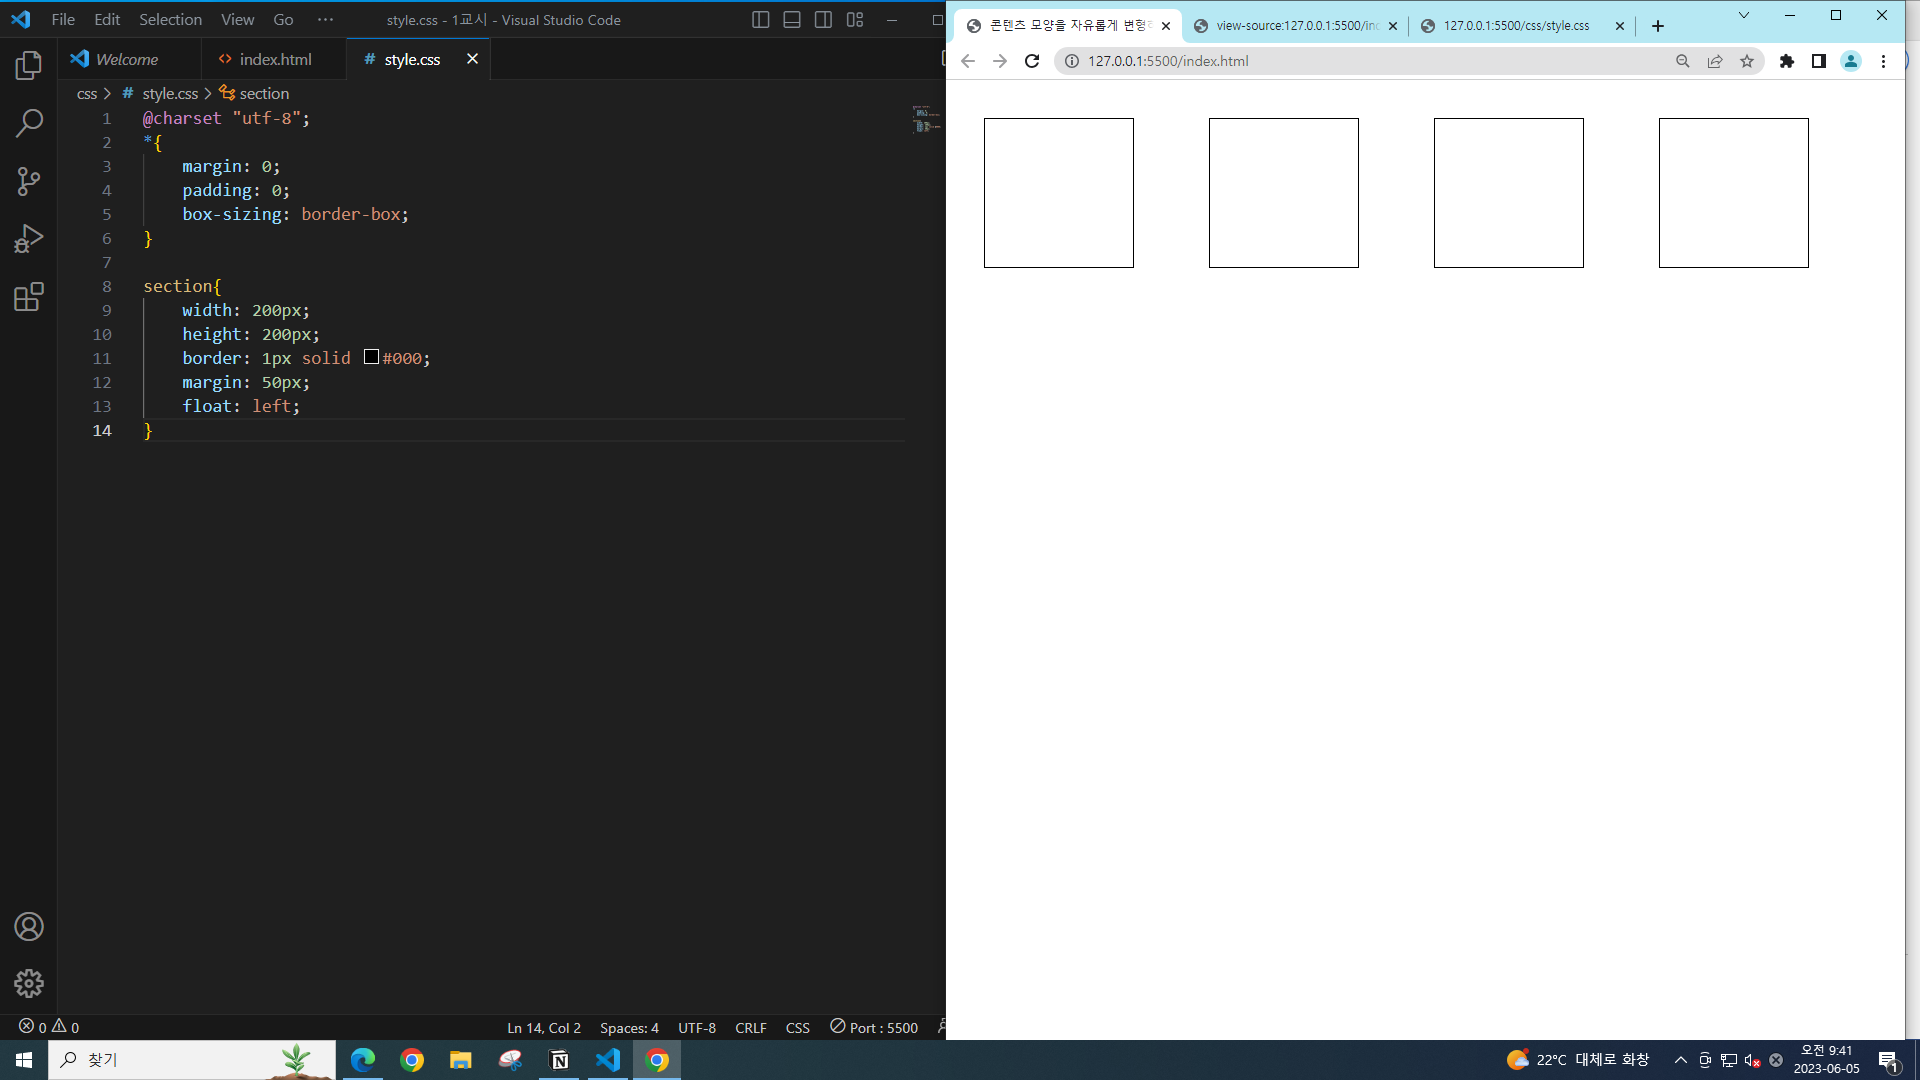Toggle the secondary sidebar layout button

(823, 20)
